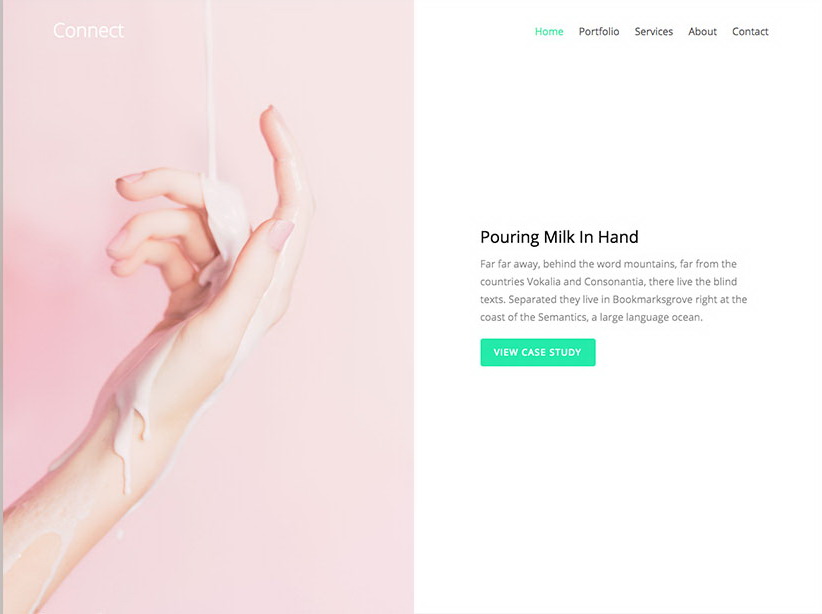Viewport: 822px width, 614px height.
Task: Open the Portfolio navigation item
Action: point(599,31)
